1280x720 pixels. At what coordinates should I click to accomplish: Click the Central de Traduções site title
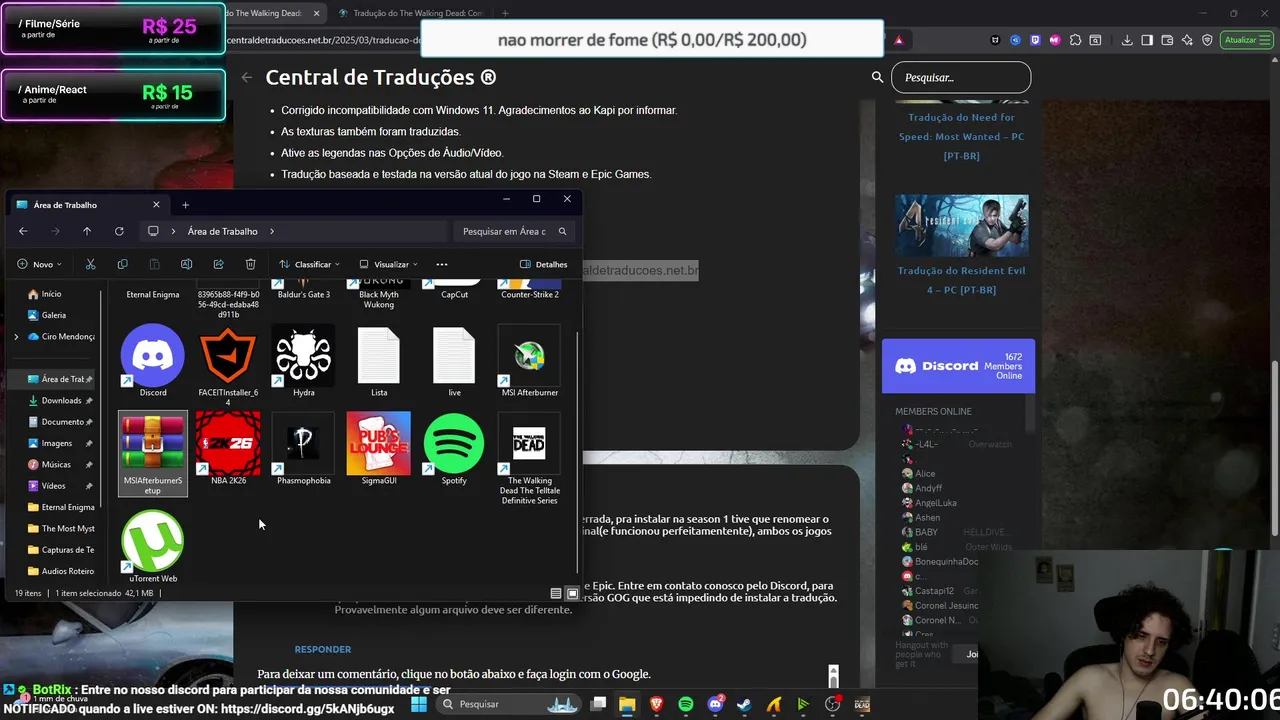pyautogui.click(x=381, y=77)
